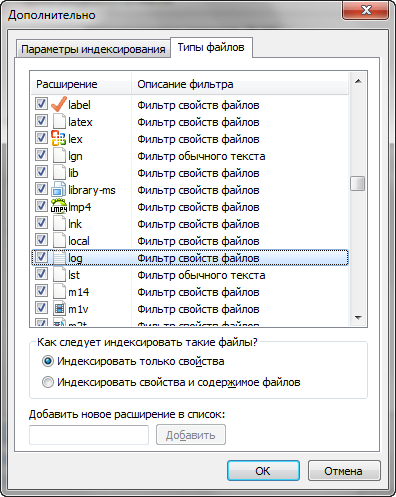Toggle the m14 extension checkbox
This screenshot has width=396, height=497.
tap(41, 290)
